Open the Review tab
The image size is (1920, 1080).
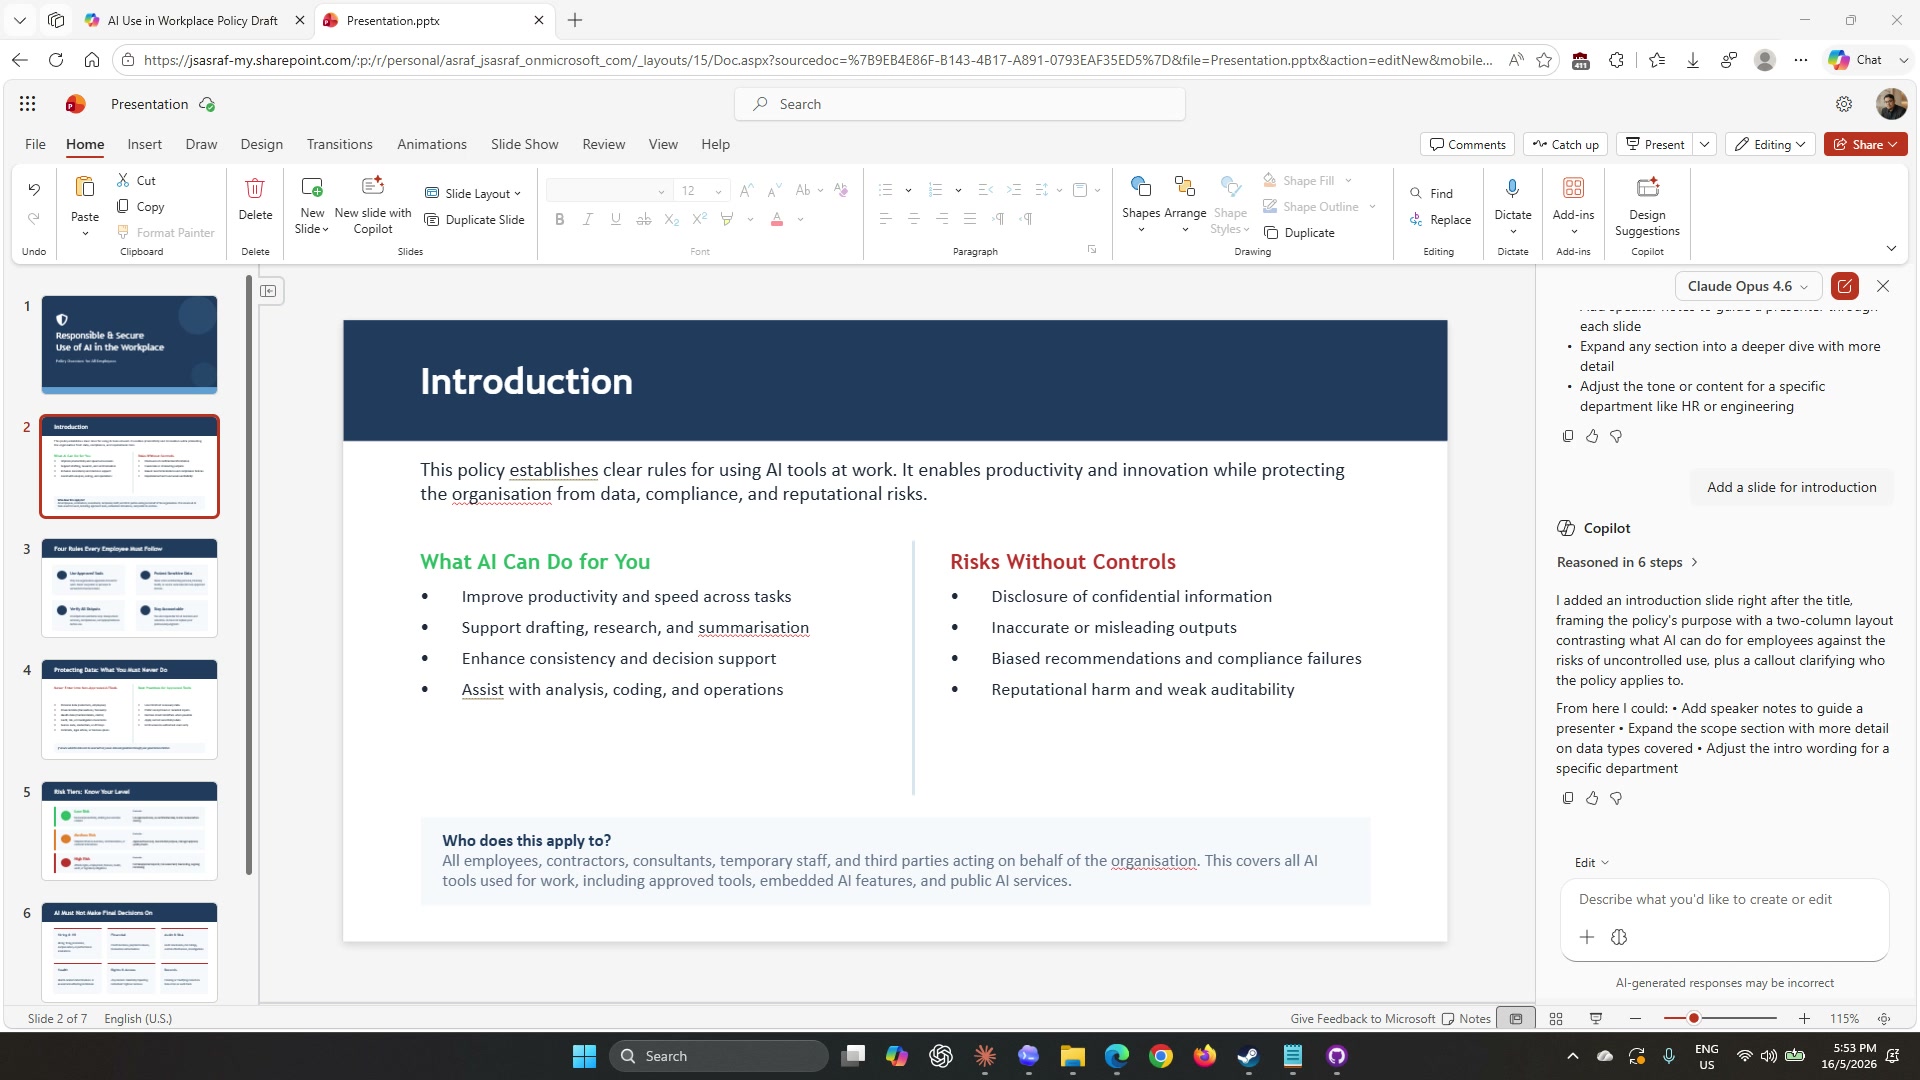(x=603, y=144)
